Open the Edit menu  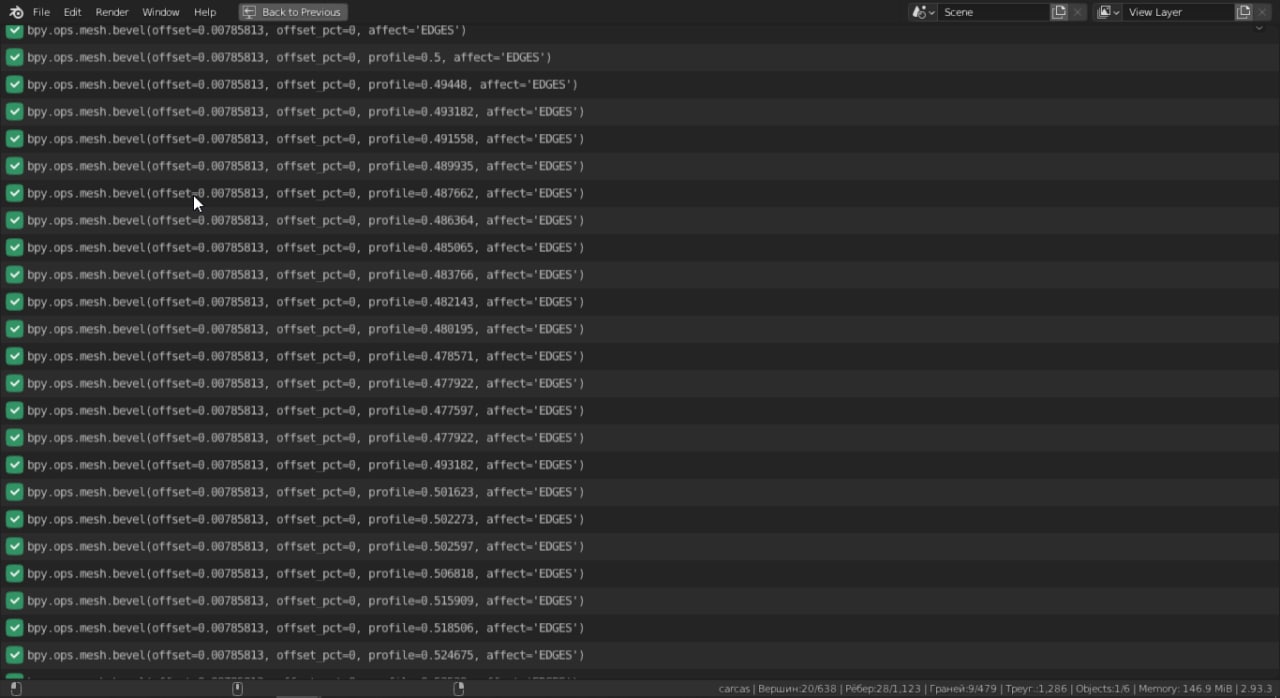pos(72,12)
